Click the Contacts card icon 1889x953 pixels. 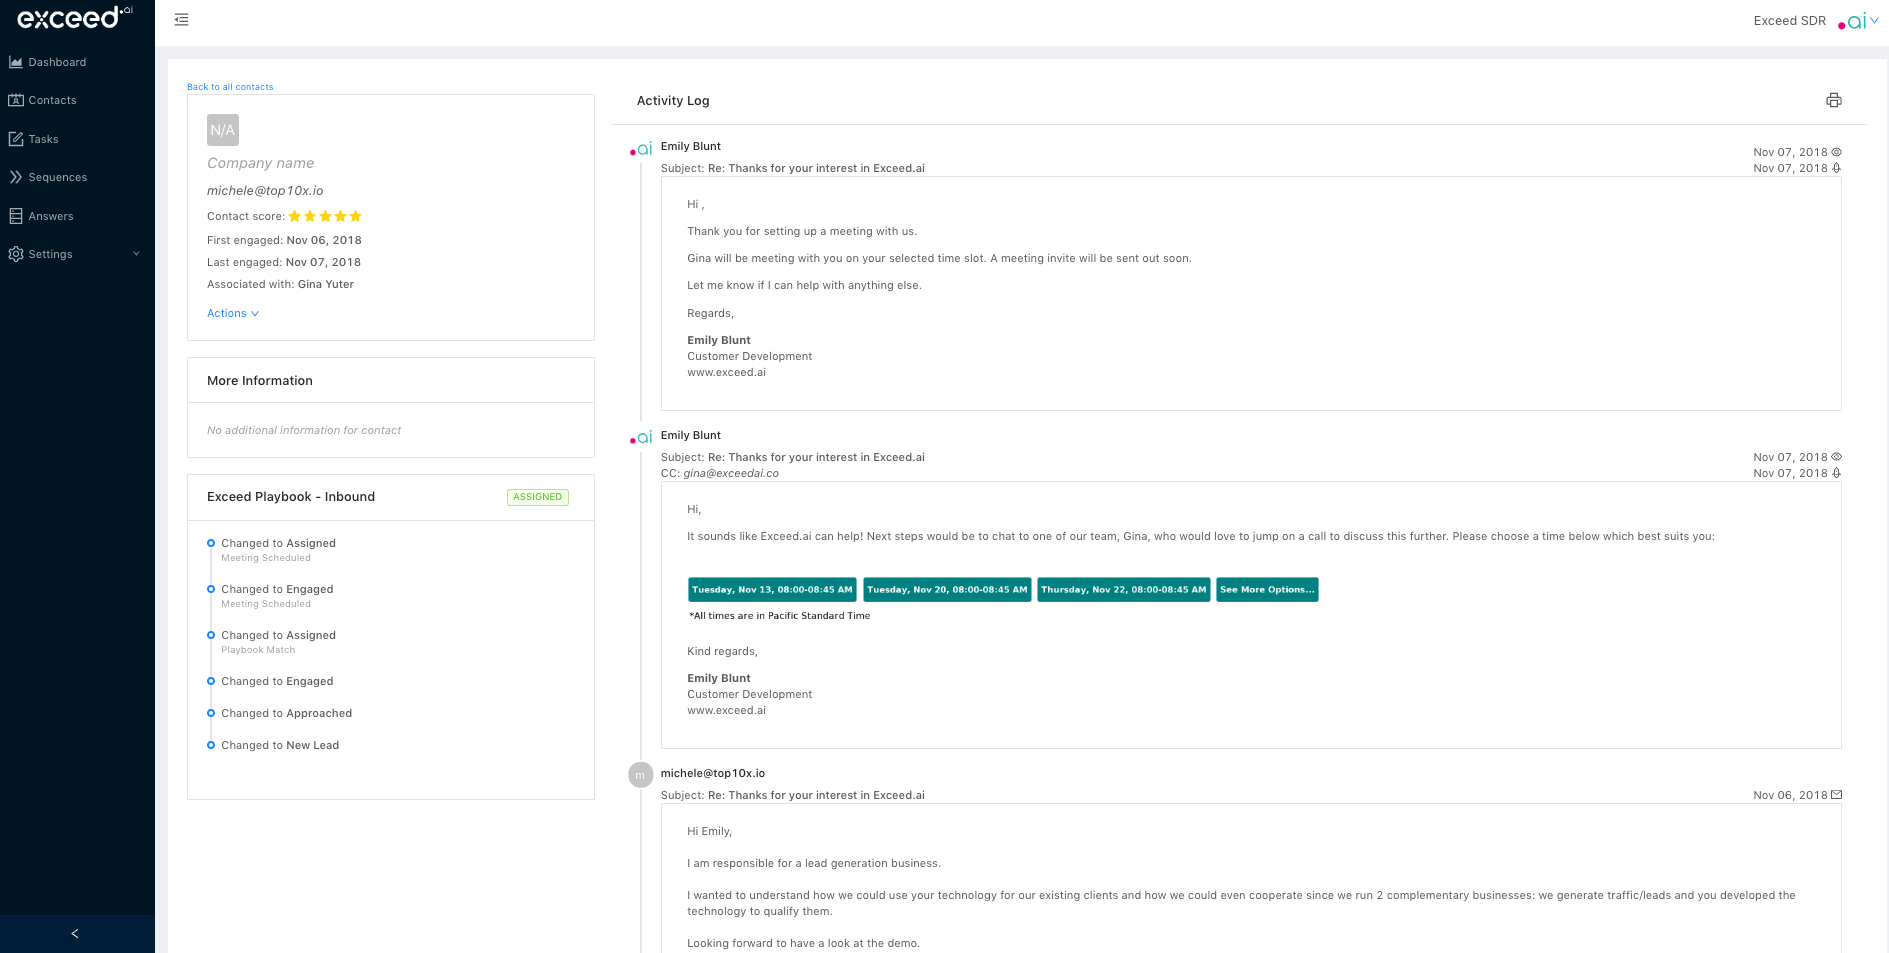click(16, 100)
